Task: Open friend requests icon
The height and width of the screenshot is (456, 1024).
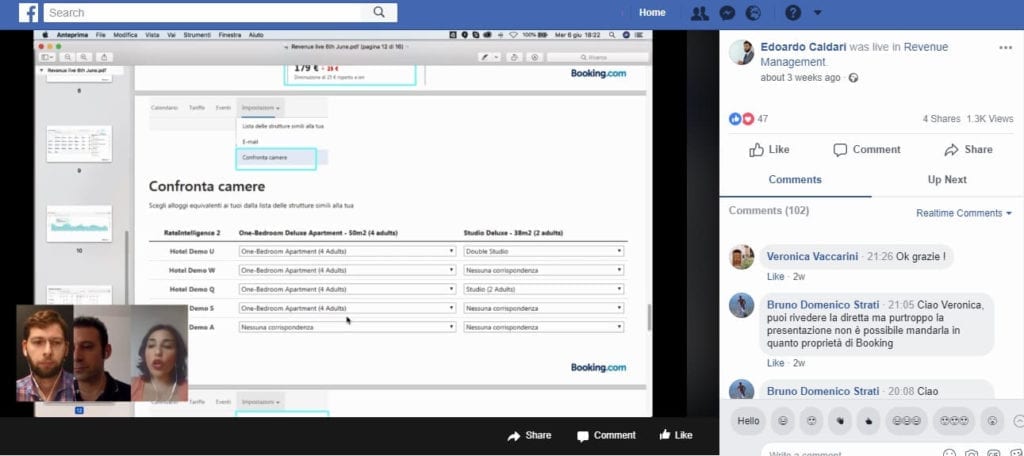Action: pyautogui.click(x=699, y=13)
